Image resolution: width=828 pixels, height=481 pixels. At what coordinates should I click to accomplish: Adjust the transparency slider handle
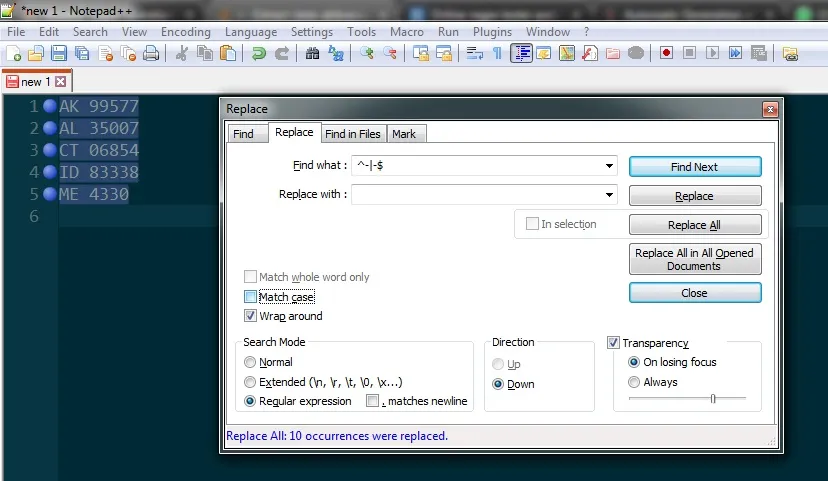click(x=713, y=399)
